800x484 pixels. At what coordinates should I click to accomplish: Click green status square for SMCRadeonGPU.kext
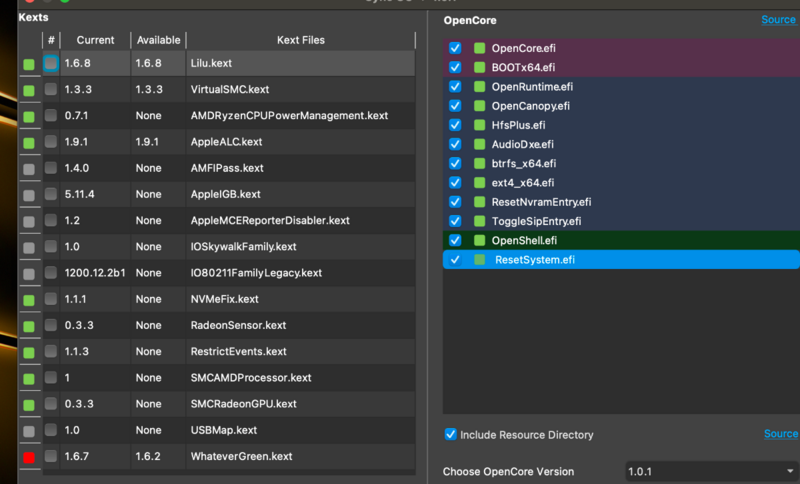[x=29, y=405]
